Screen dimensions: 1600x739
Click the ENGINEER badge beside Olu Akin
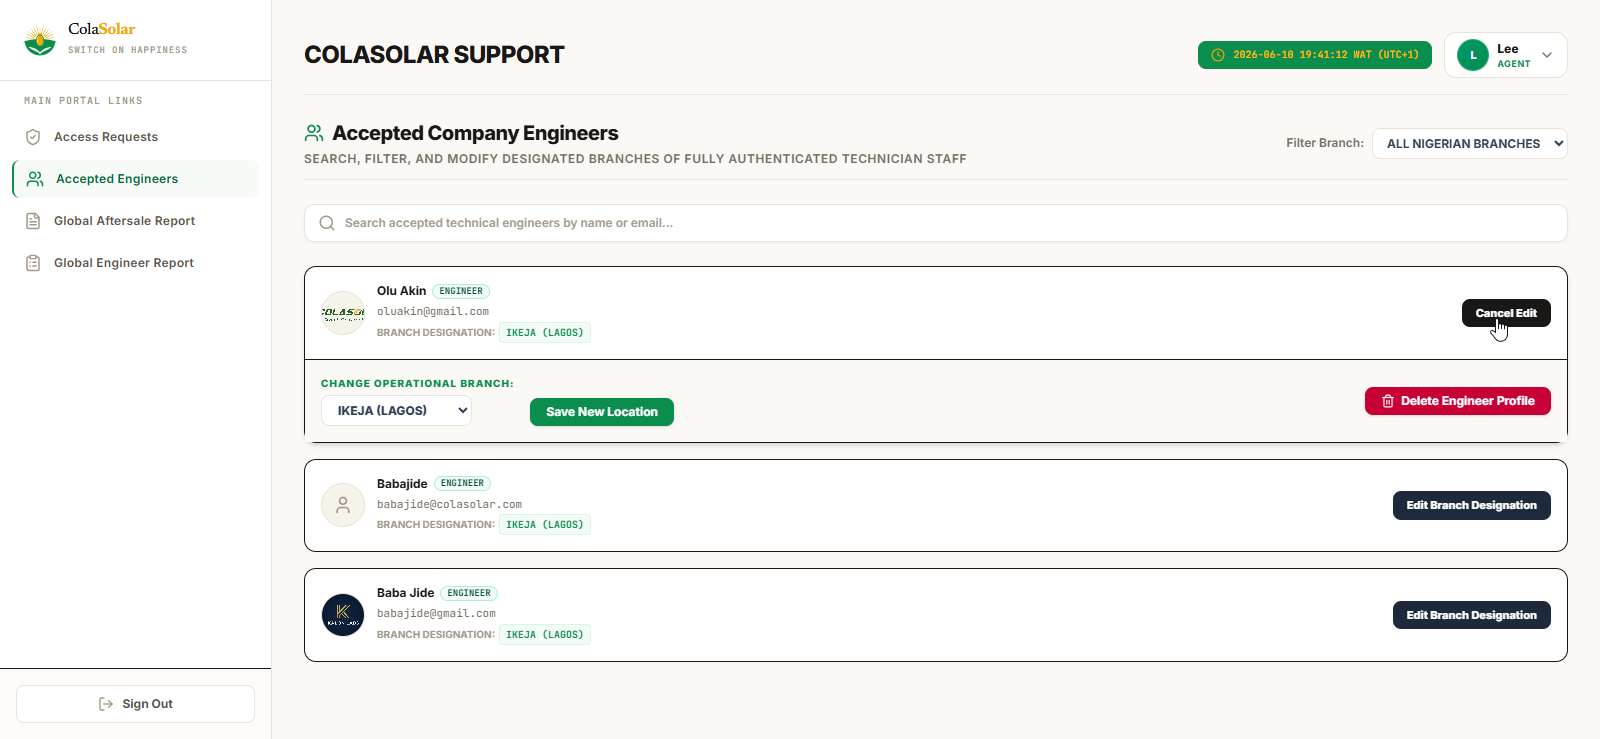(x=461, y=291)
